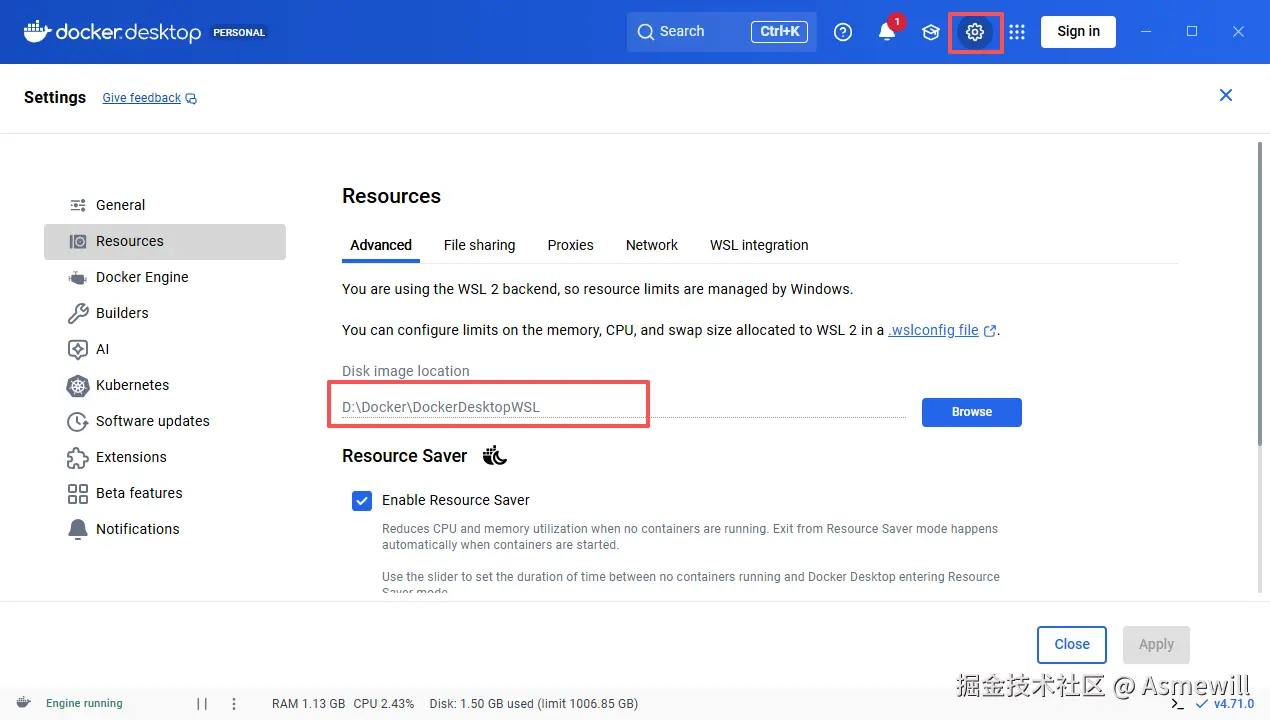The height and width of the screenshot is (720, 1270).
Task: Open the engine three-dot menu
Action: pyautogui.click(x=234, y=704)
